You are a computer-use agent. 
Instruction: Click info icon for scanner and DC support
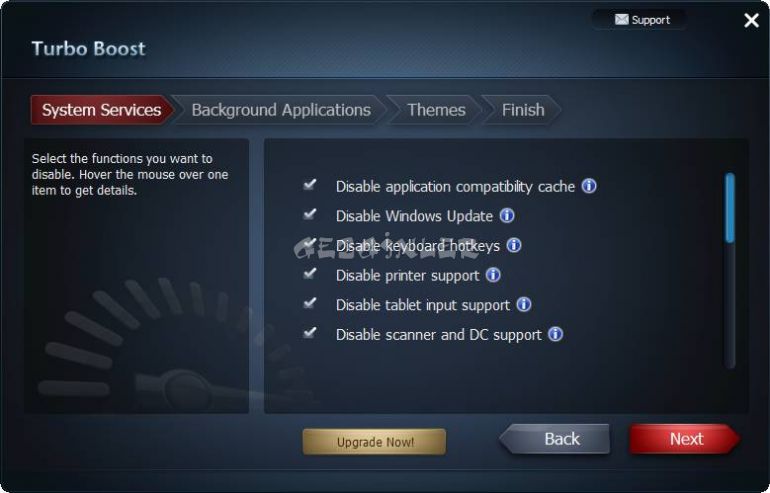555,334
